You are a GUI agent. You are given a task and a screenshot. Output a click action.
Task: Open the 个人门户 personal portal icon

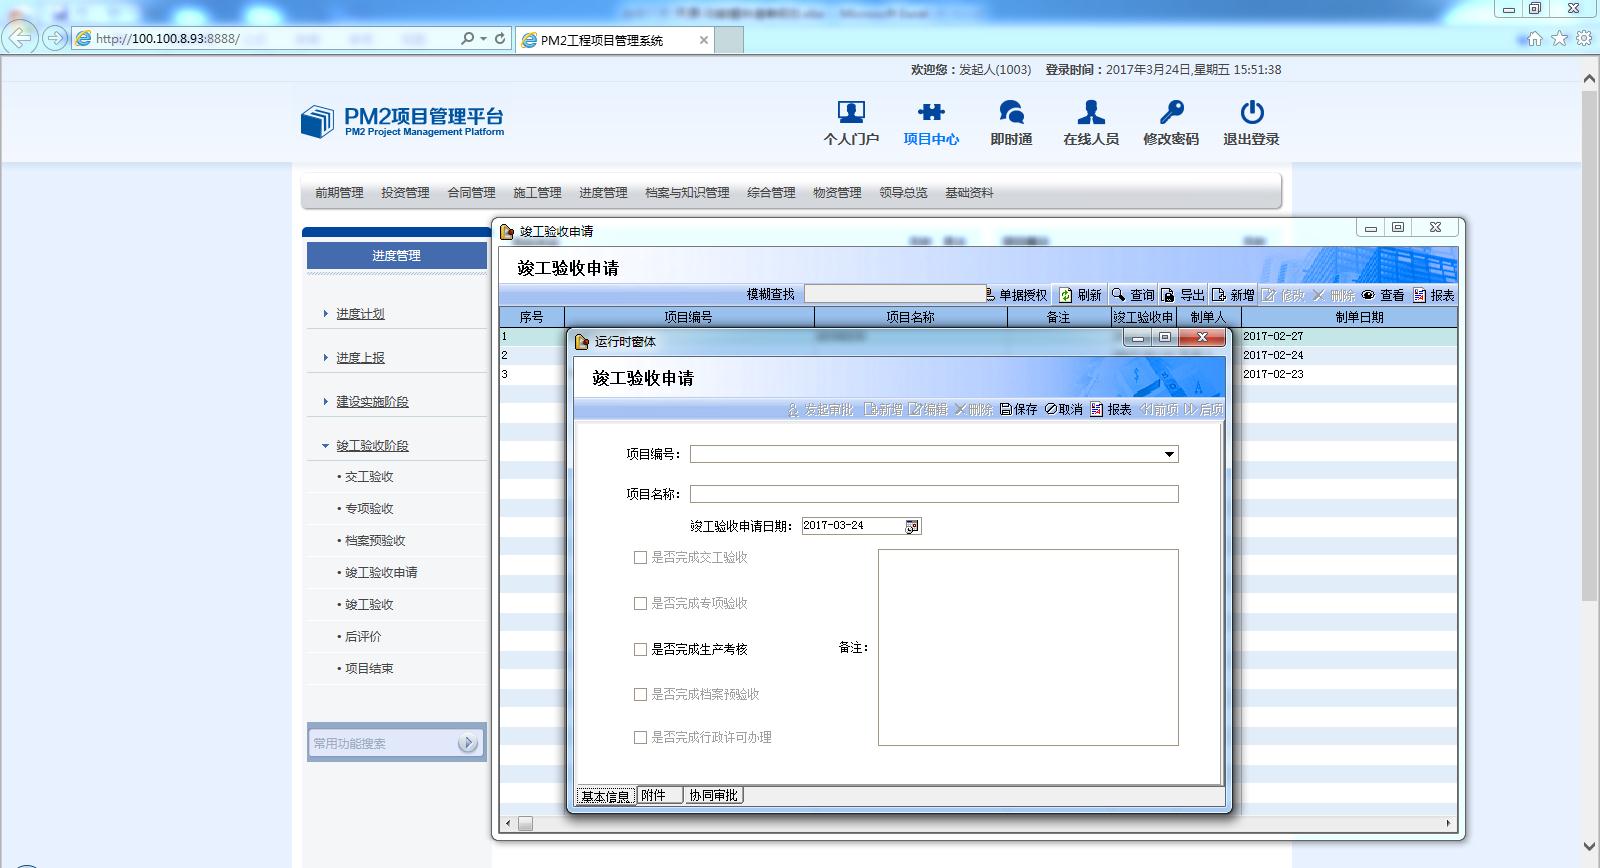[x=851, y=112]
